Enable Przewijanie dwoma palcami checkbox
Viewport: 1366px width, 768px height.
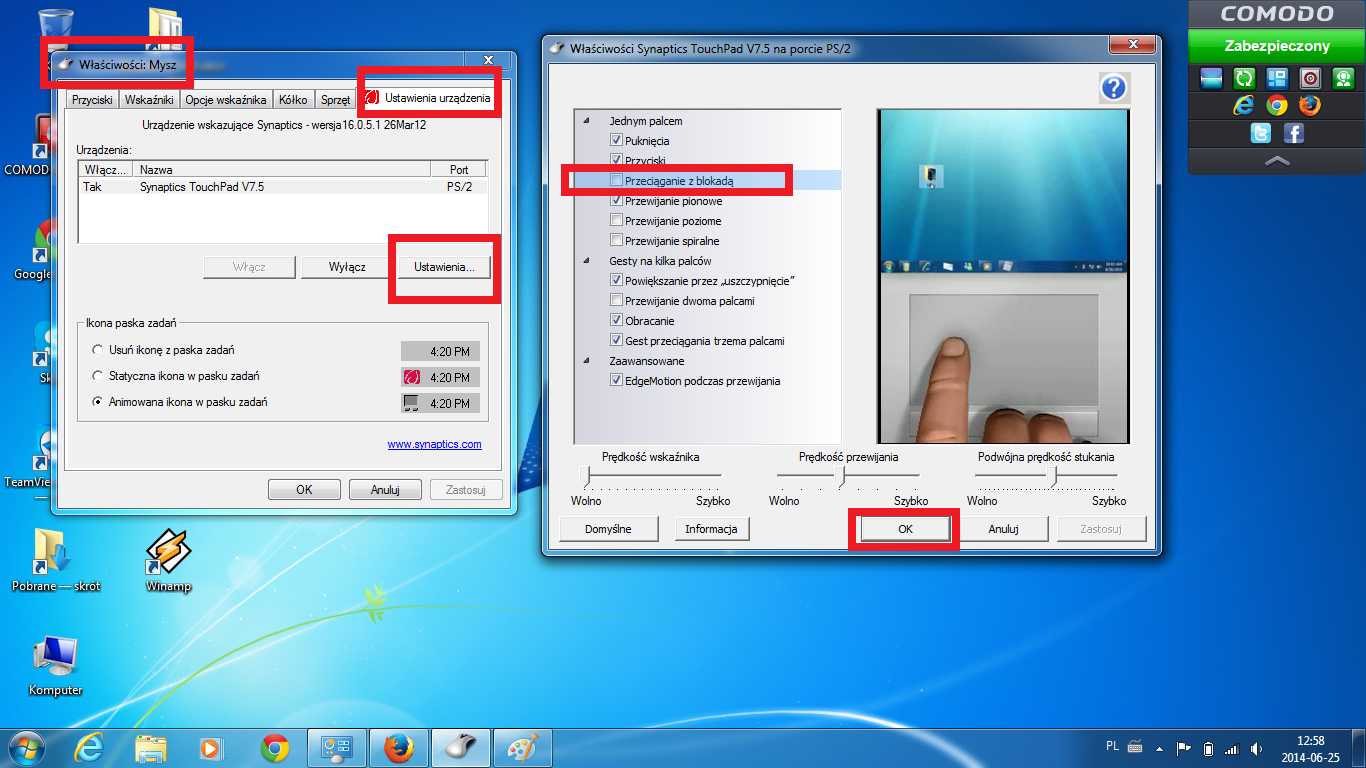(616, 301)
